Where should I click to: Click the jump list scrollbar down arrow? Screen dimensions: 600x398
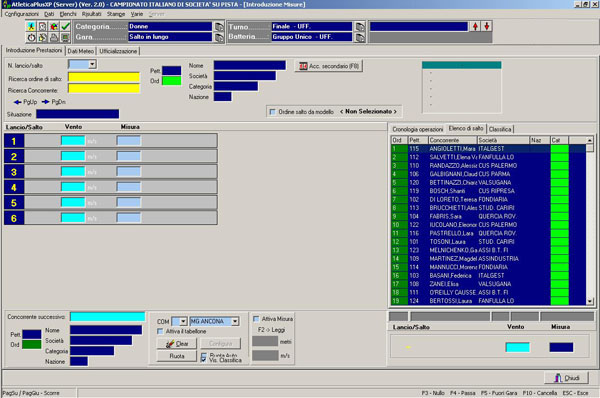[590, 301]
